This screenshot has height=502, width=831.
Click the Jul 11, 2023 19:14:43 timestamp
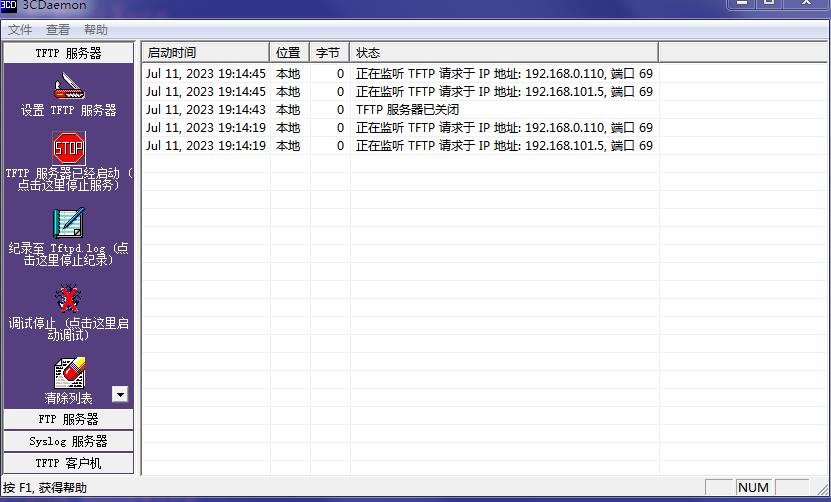[206, 110]
